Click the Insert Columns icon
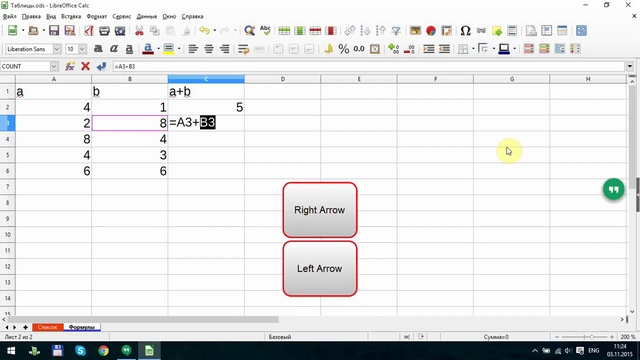Screen dimensions: 640x360 click(x=300, y=31)
